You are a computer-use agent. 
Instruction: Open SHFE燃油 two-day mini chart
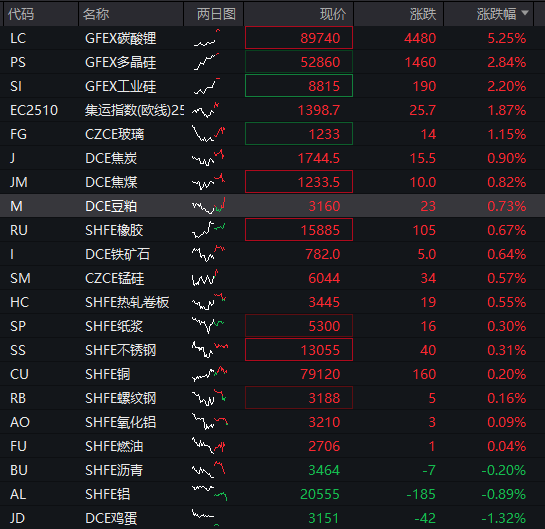209,446
